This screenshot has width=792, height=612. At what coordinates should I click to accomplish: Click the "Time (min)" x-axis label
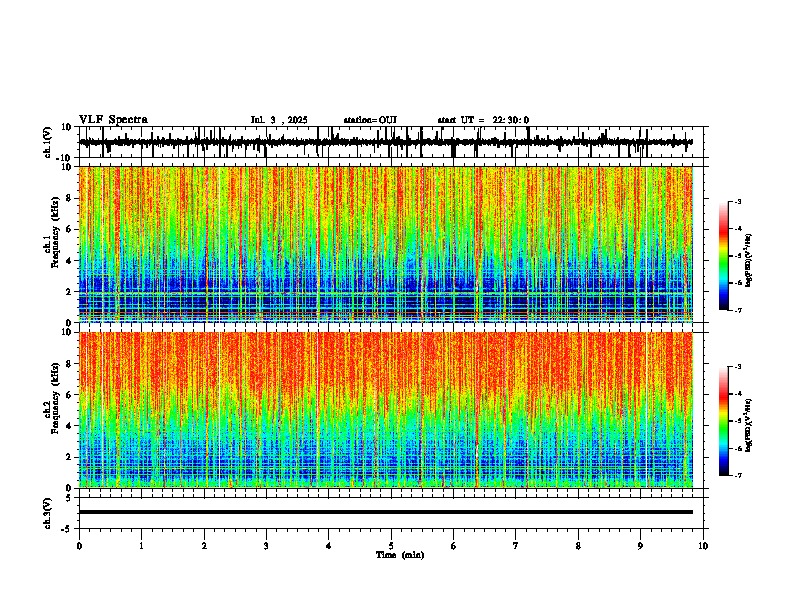point(400,555)
